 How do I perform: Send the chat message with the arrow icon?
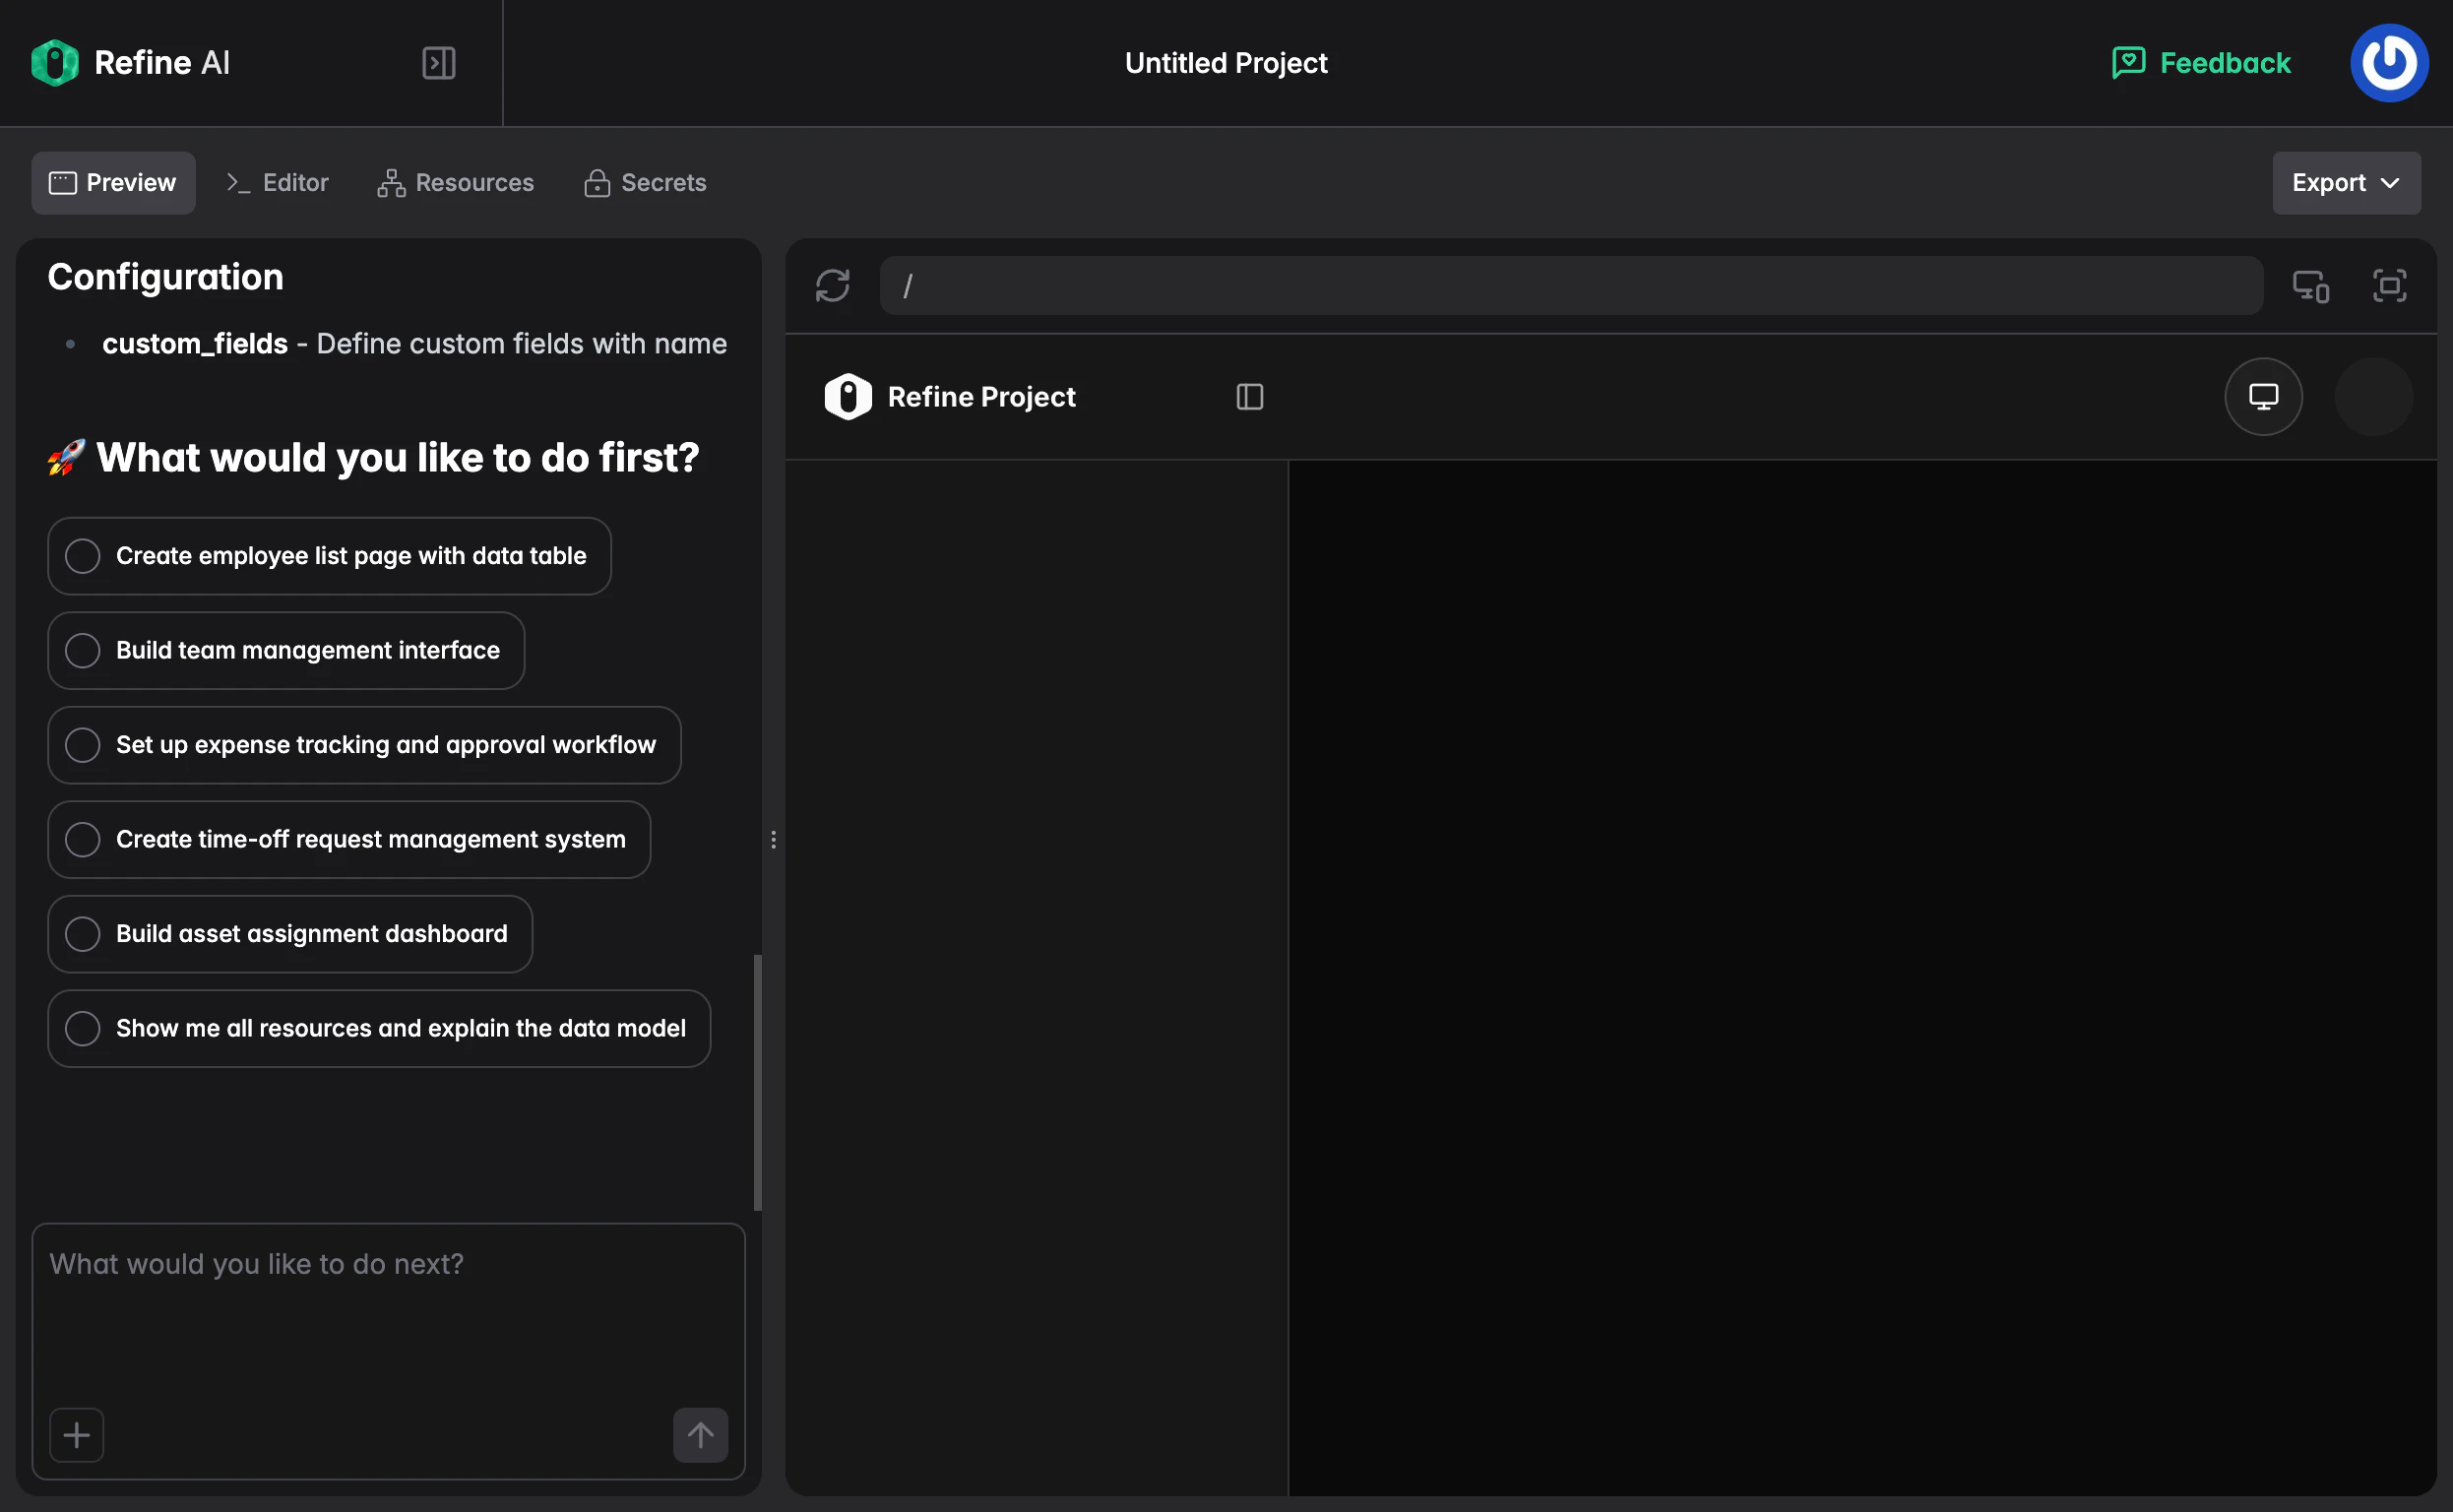pyautogui.click(x=700, y=1435)
